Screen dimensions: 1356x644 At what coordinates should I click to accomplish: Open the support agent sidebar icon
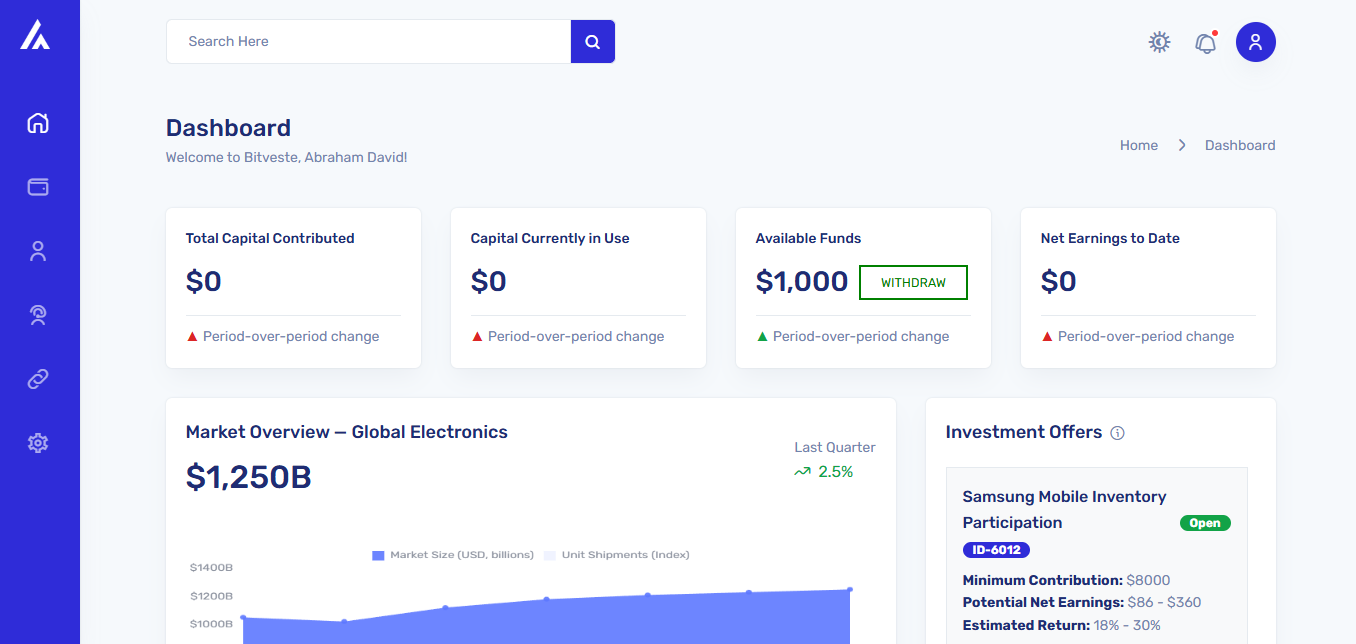click(x=38, y=315)
